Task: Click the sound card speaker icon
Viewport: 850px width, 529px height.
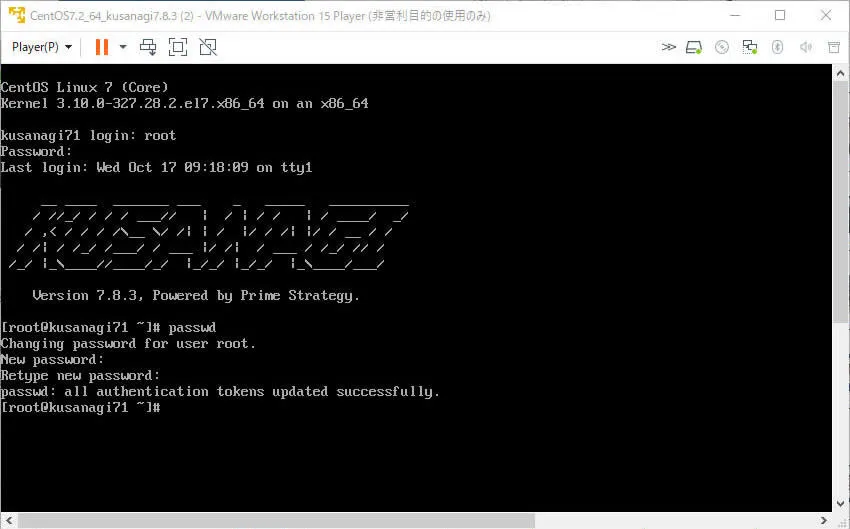Action: click(x=806, y=47)
